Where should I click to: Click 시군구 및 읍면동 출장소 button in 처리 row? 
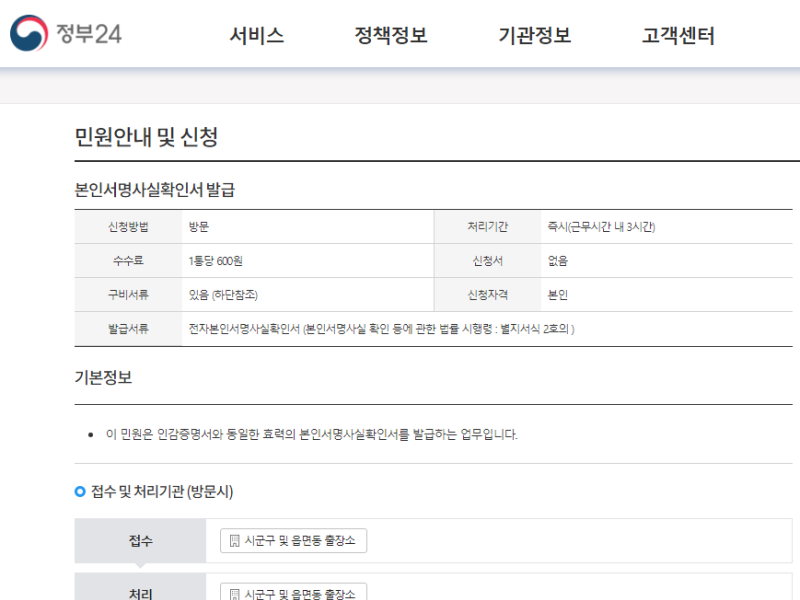click(293, 592)
